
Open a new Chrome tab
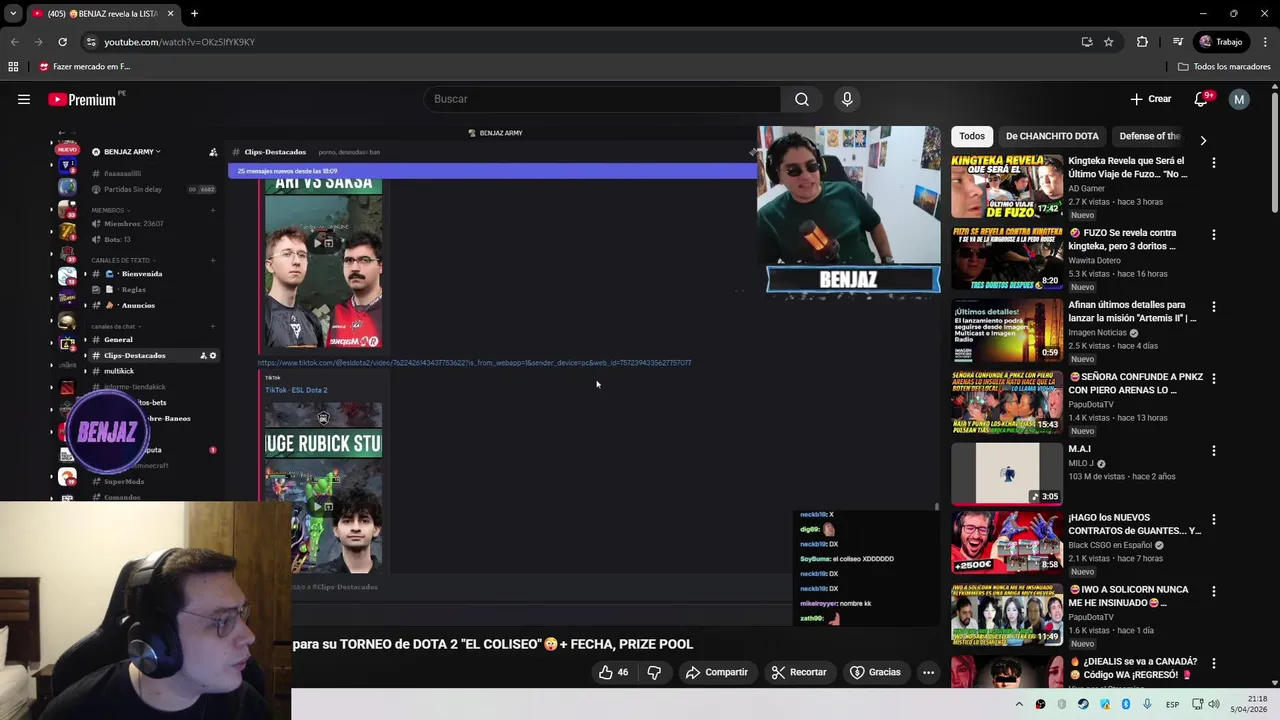(x=194, y=14)
